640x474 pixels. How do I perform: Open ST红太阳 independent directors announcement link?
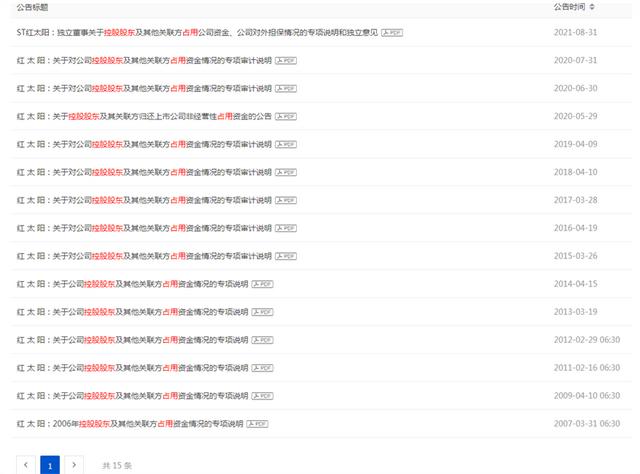point(197,33)
